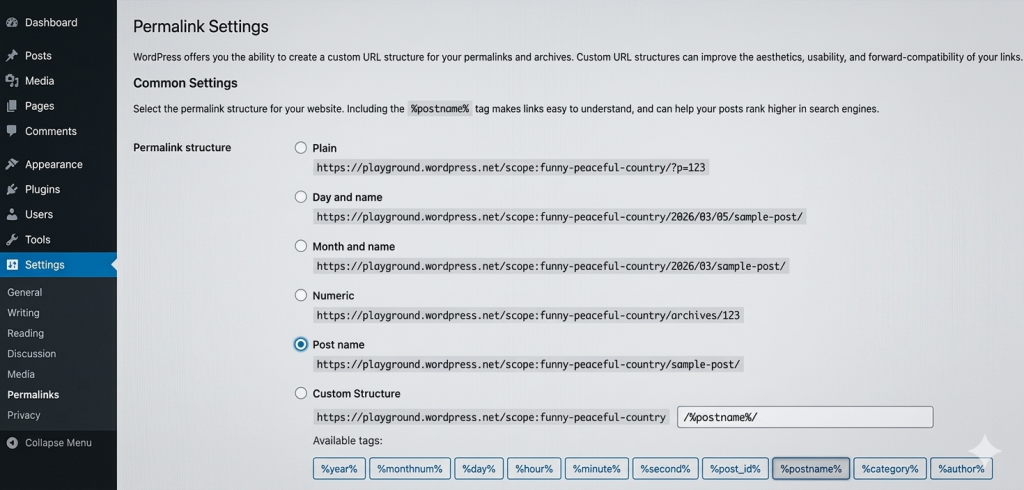Open the Settings menu item
This screenshot has height=490, width=1024.
pyautogui.click(x=58, y=265)
